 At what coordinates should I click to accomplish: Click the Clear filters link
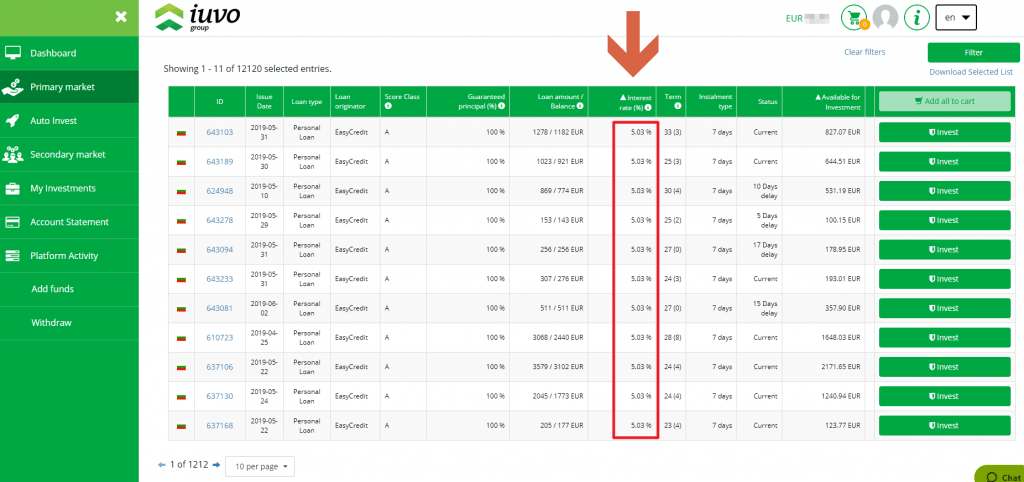864,52
